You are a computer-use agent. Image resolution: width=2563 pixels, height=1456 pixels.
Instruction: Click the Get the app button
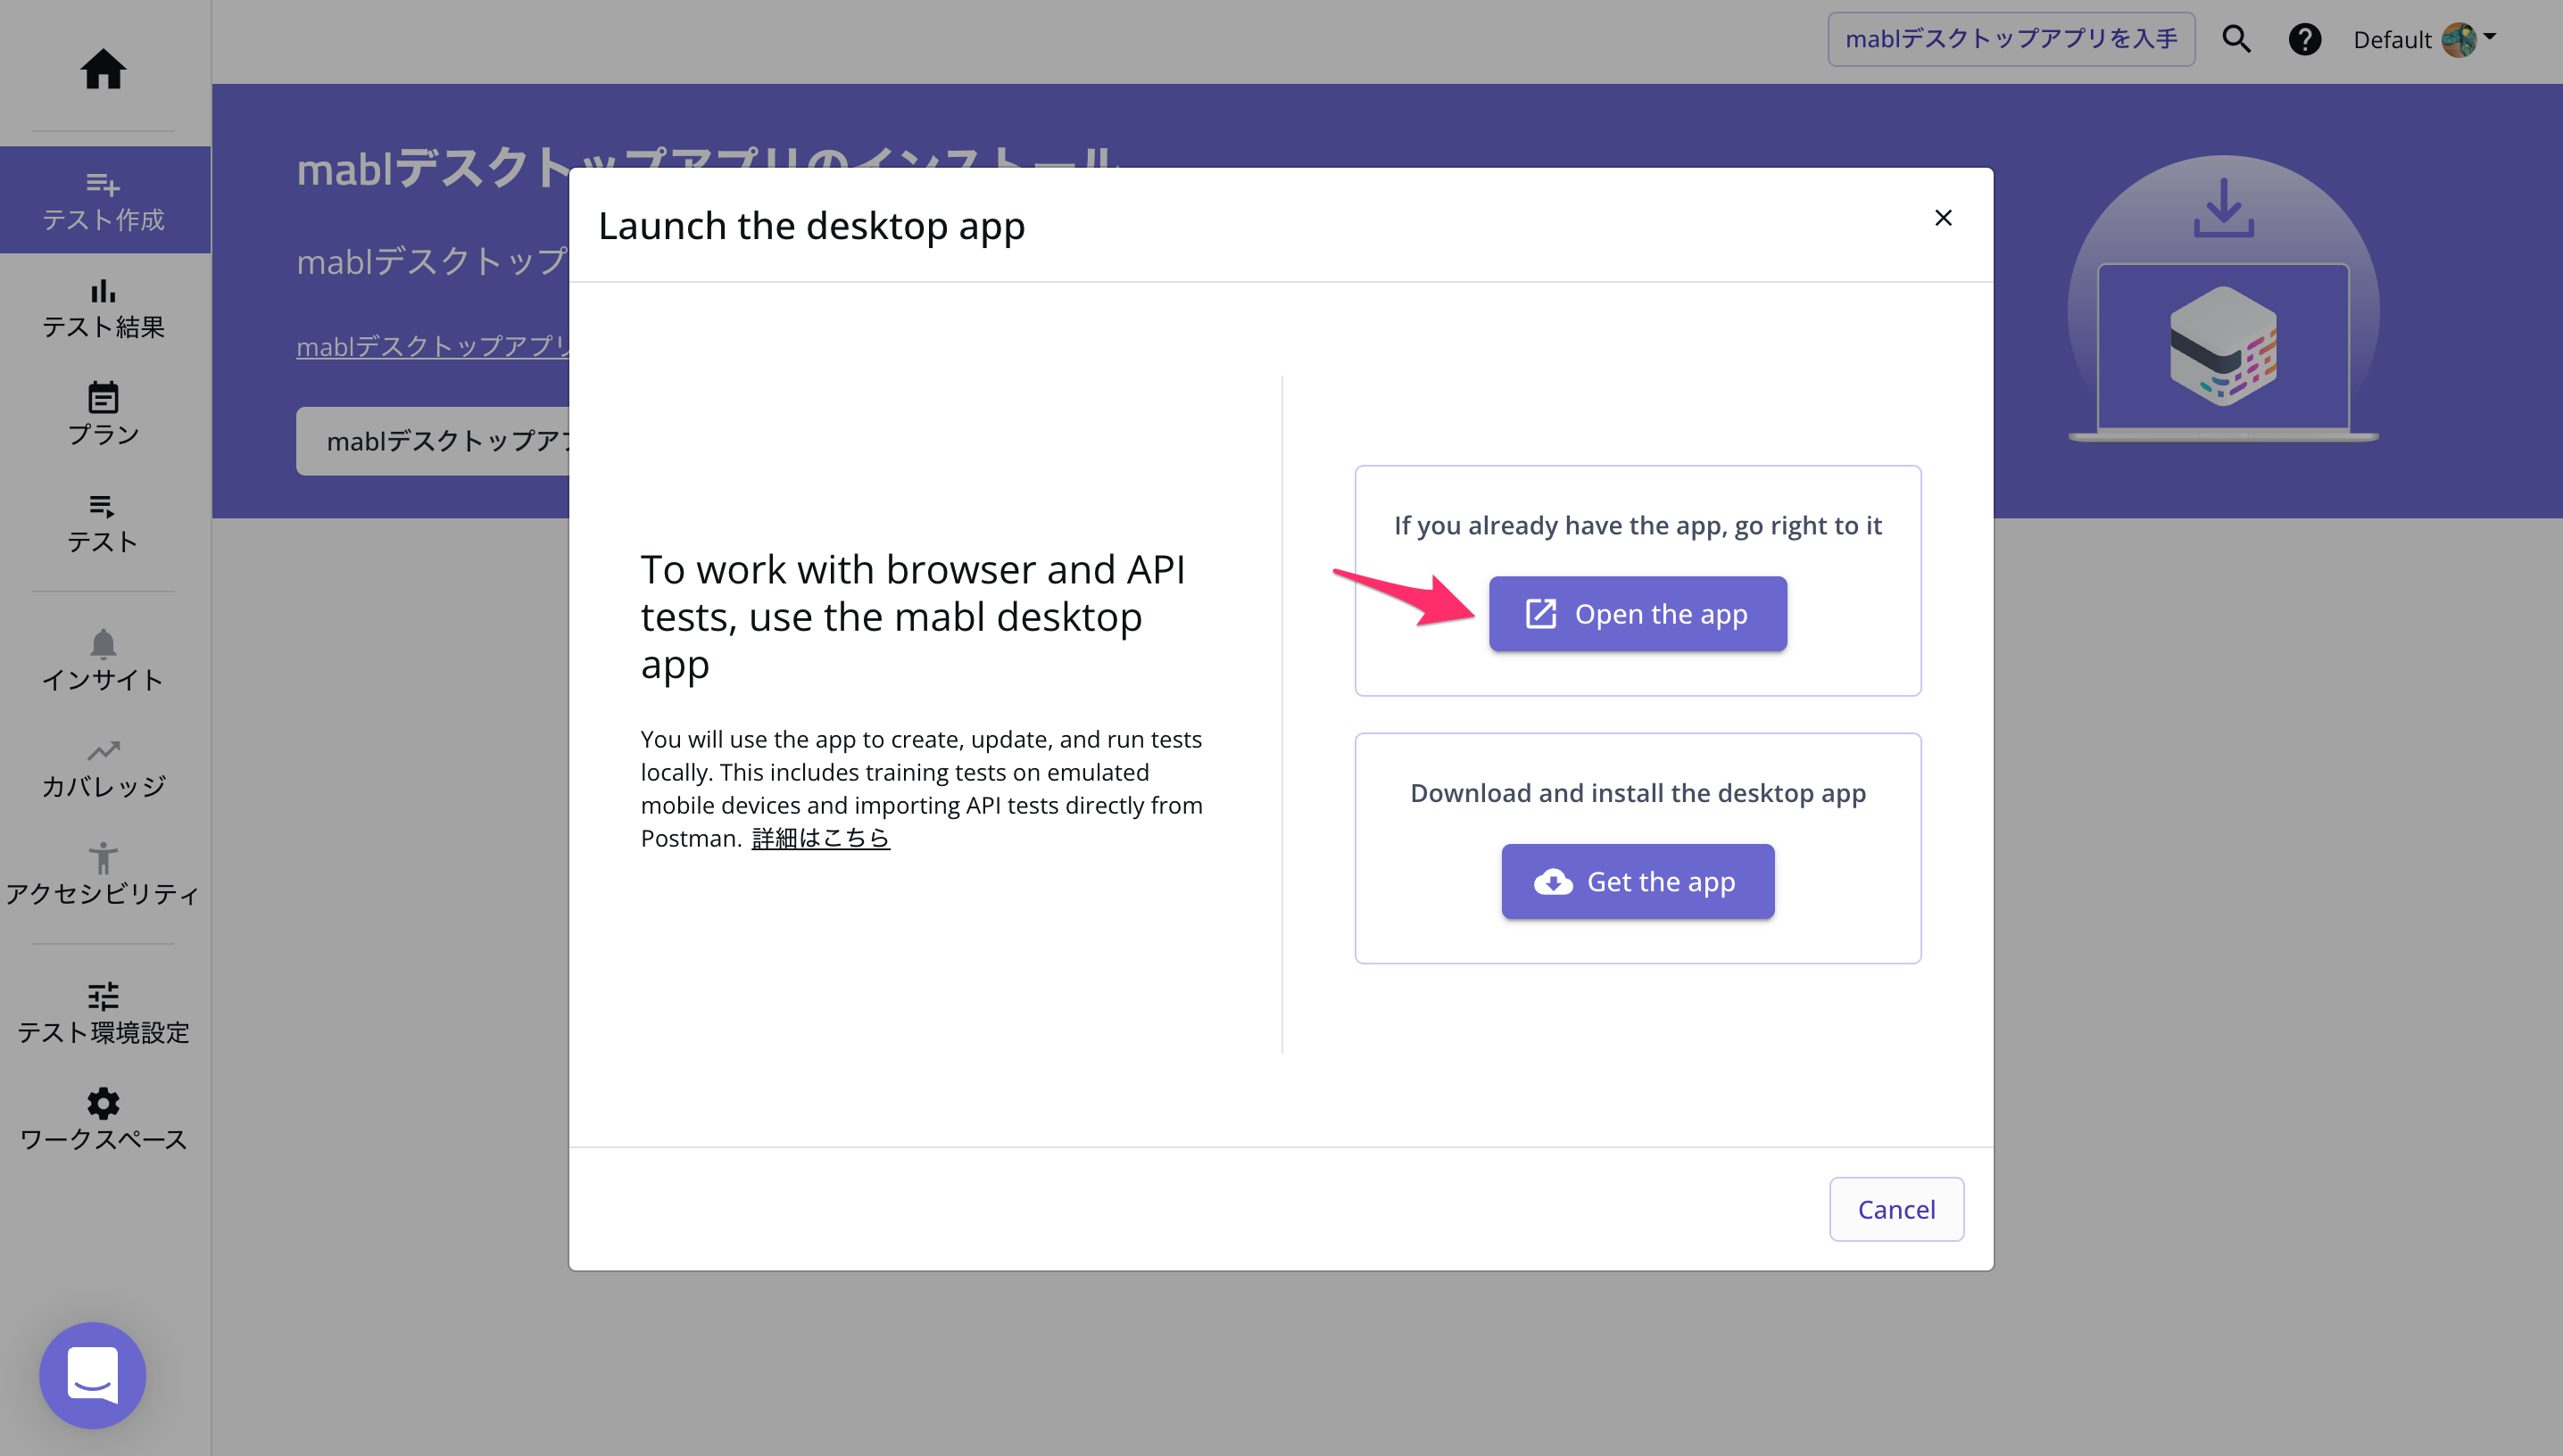(x=1637, y=882)
